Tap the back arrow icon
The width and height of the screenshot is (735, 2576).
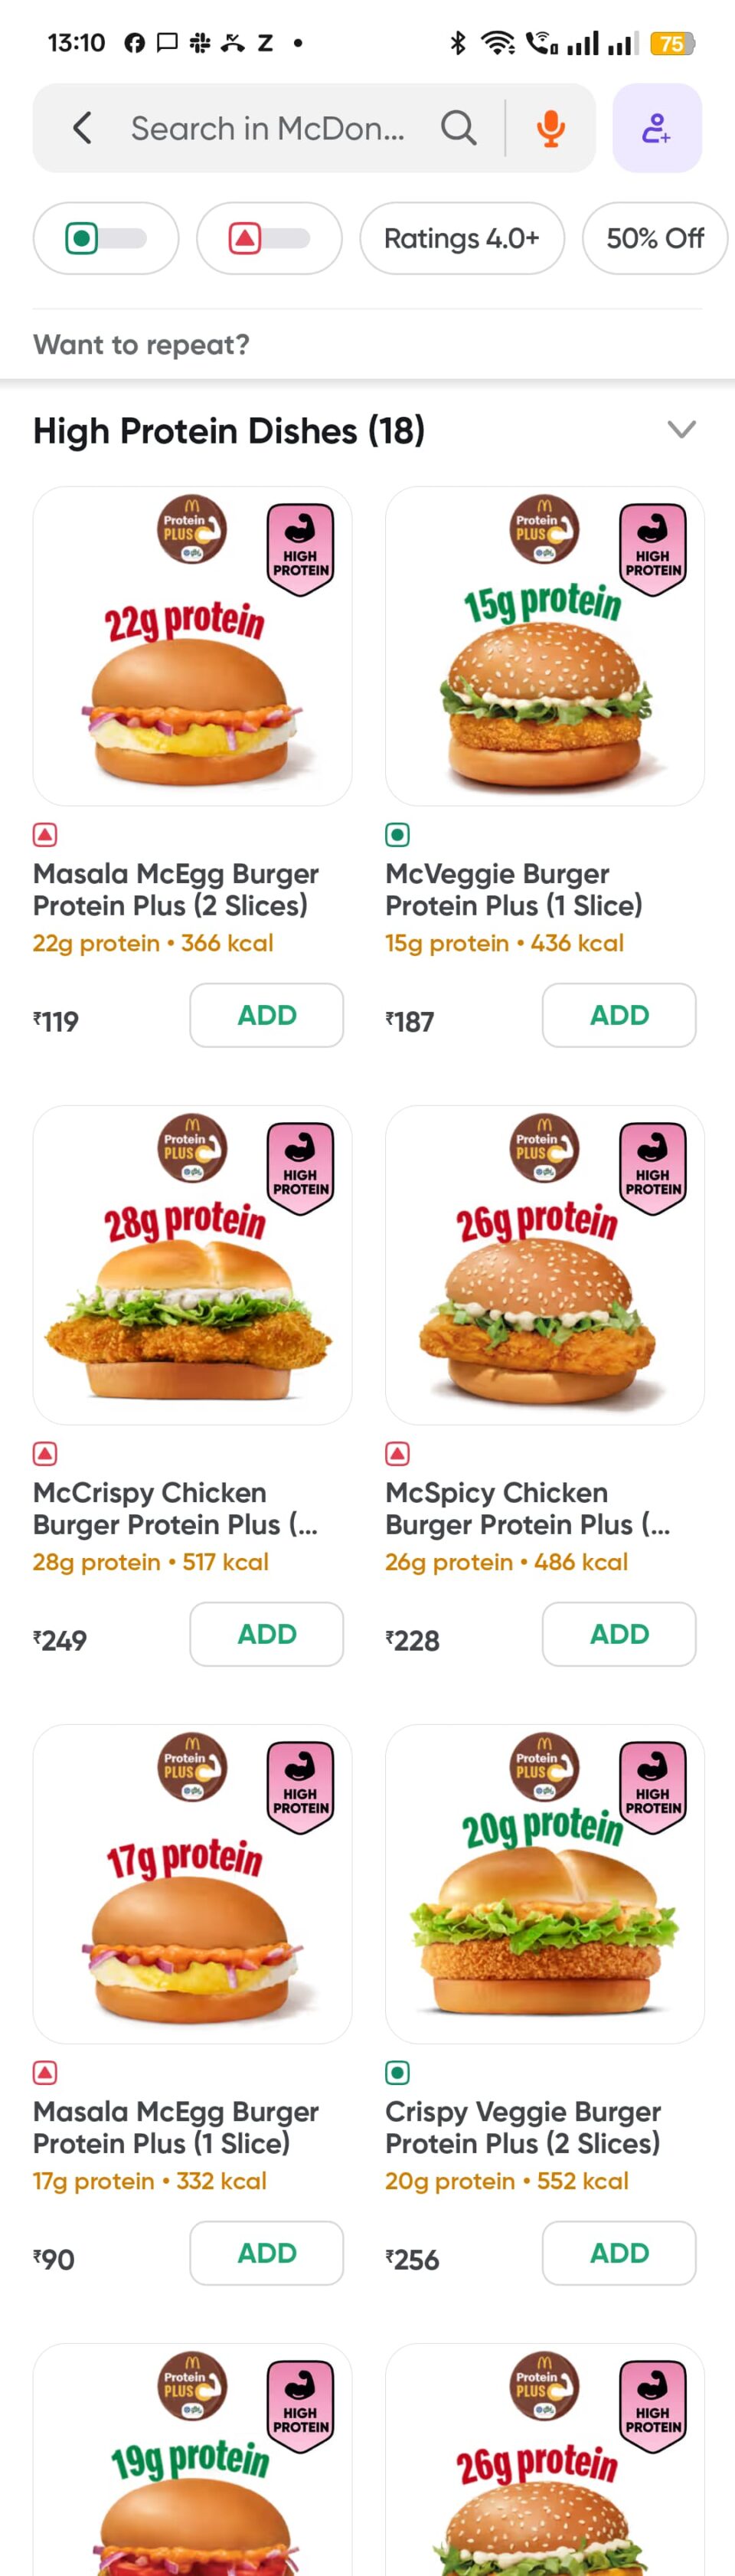pyautogui.click(x=82, y=128)
